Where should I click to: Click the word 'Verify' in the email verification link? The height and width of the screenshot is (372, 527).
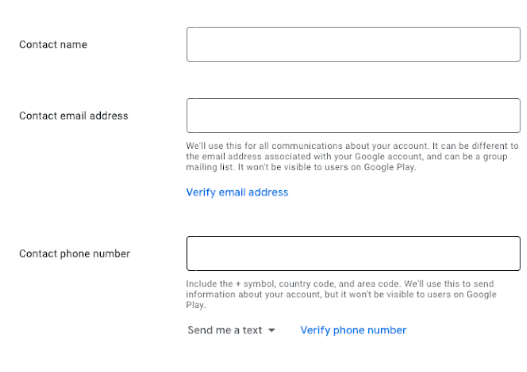click(x=201, y=192)
